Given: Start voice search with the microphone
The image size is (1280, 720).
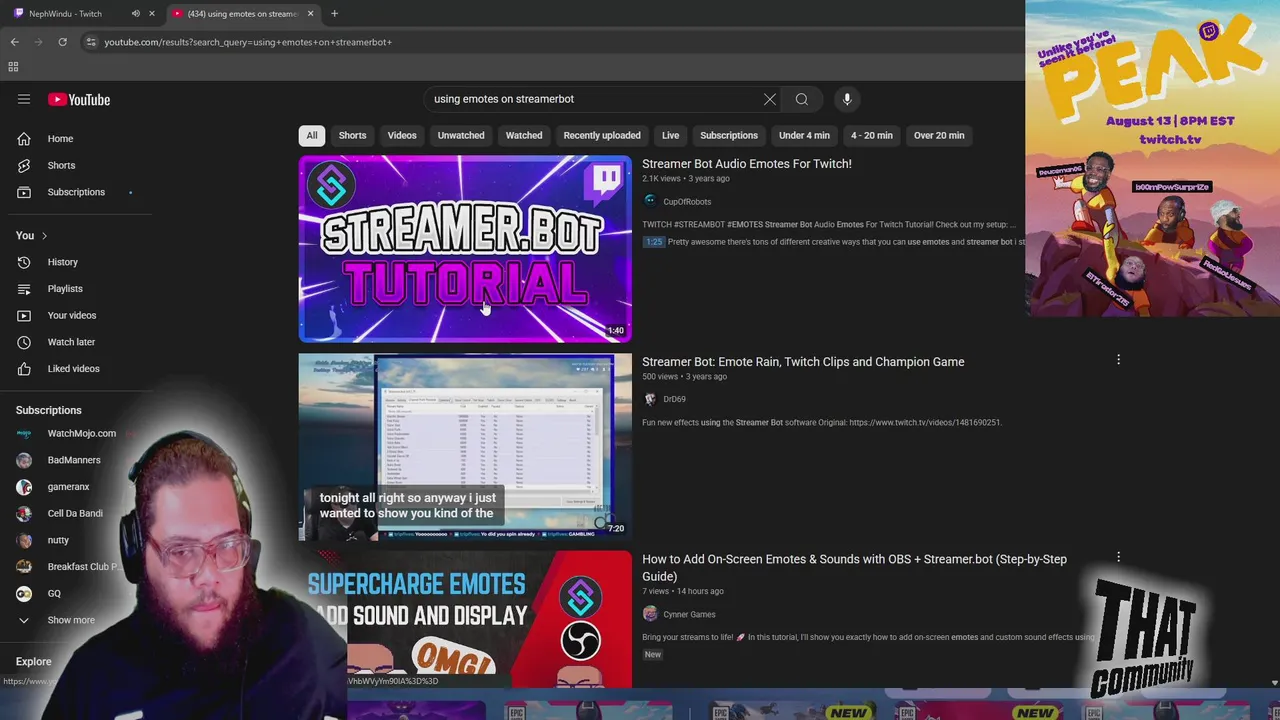Looking at the screenshot, I should (x=847, y=99).
